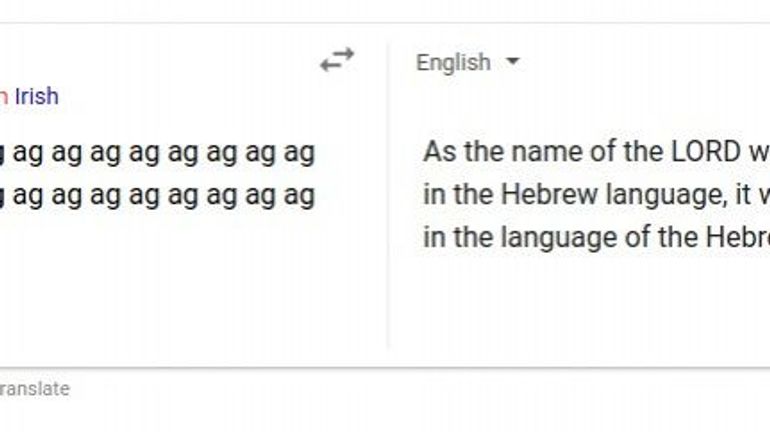Click the bold partial 'g' starting the second source line
Screen dimensions: 770x432
3,195
